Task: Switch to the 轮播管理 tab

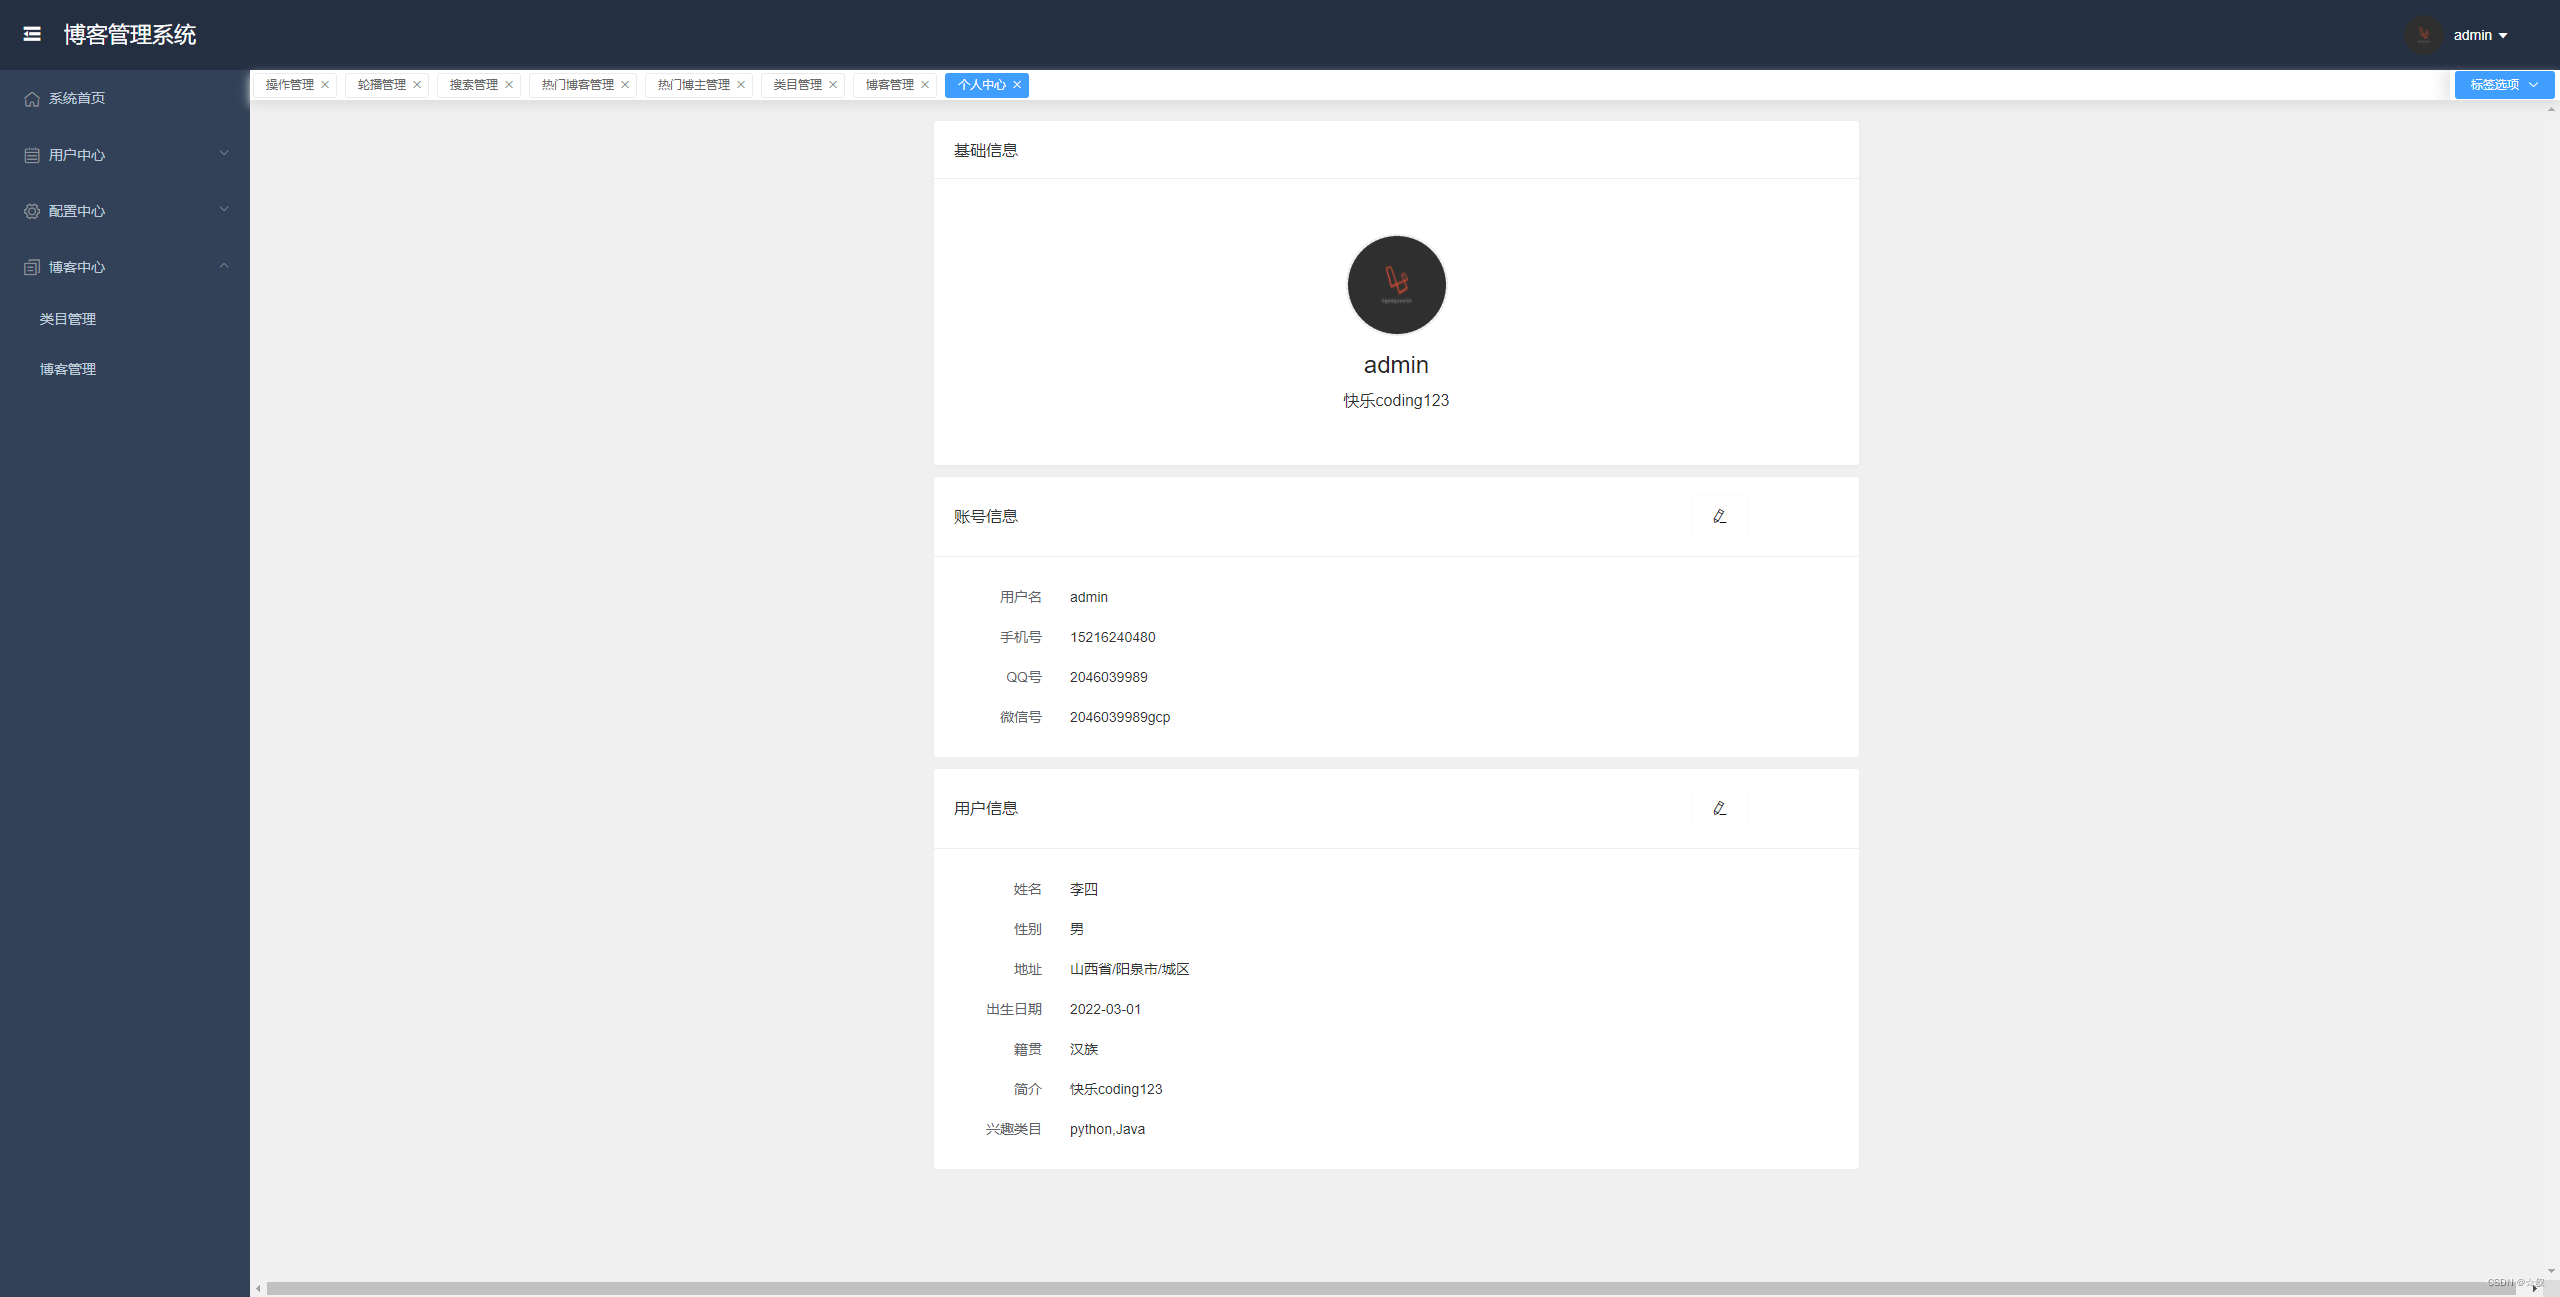Action: click(381, 85)
